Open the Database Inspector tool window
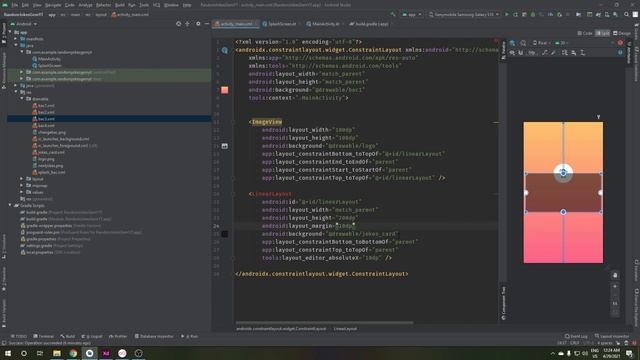The width and height of the screenshot is (640, 360). tap(154, 336)
